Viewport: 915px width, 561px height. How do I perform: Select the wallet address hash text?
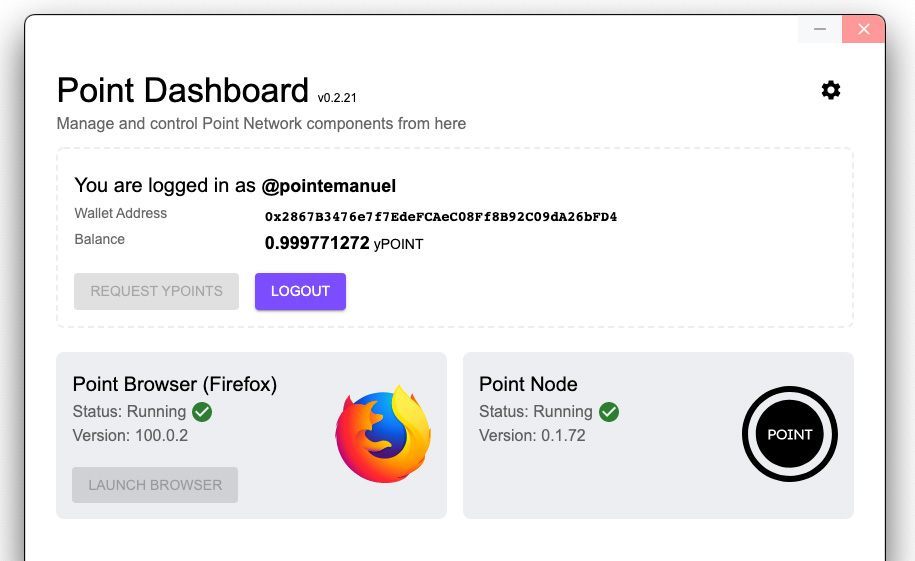(441, 216)
